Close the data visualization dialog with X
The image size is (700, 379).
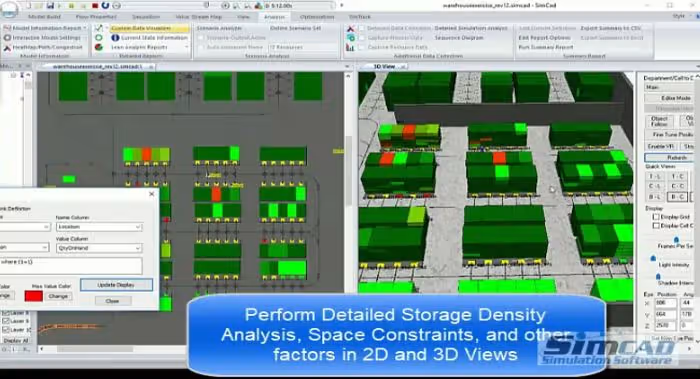(x=152, y=194)
